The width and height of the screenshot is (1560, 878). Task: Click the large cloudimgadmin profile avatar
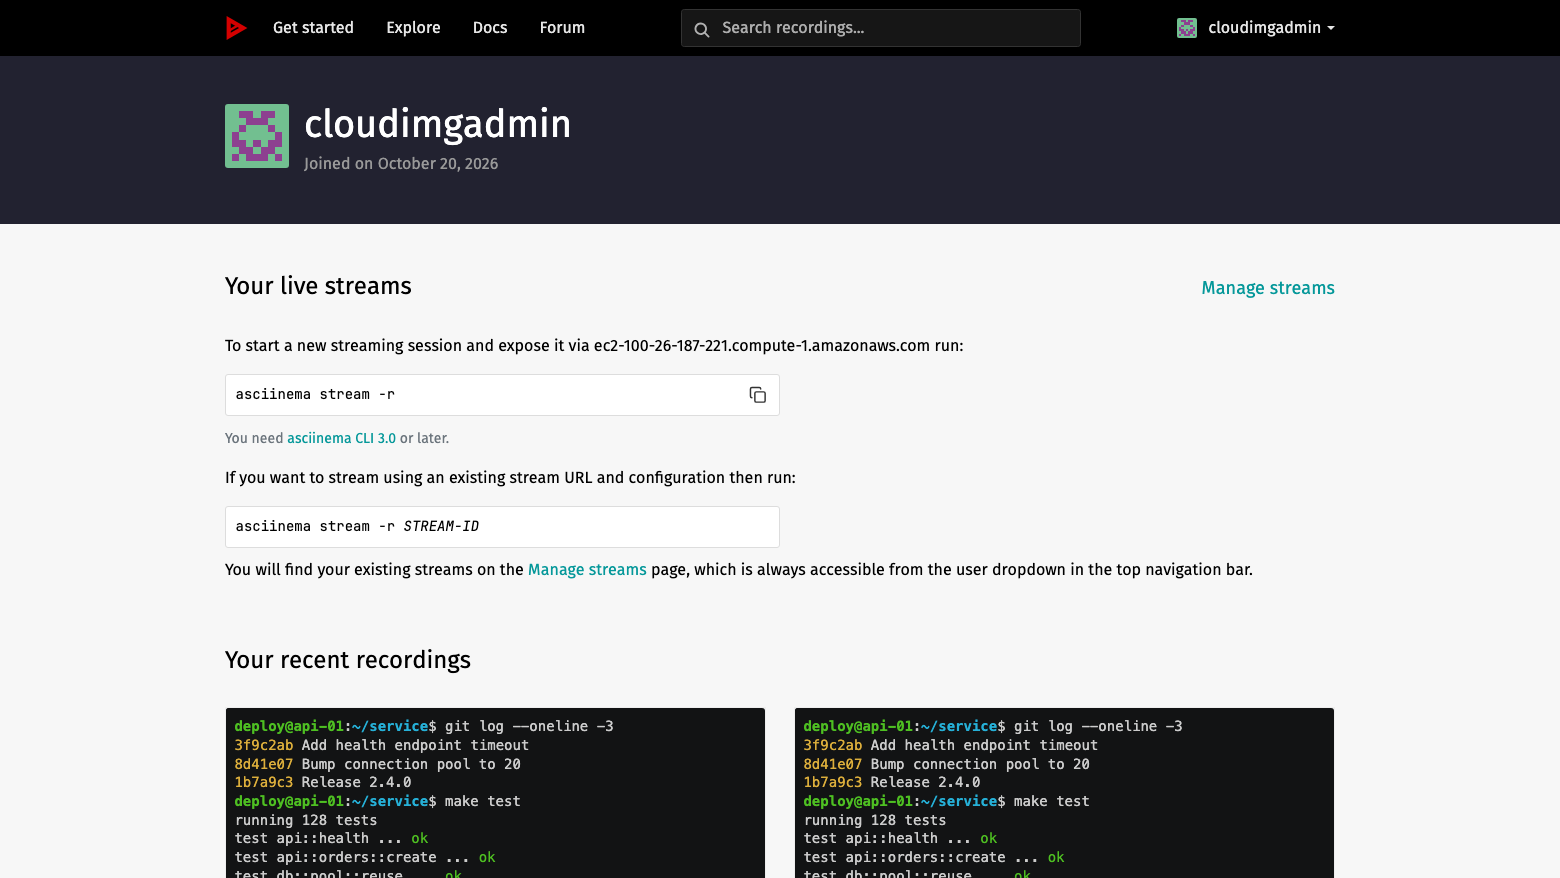pyautogui.click(x=257, y=136)
